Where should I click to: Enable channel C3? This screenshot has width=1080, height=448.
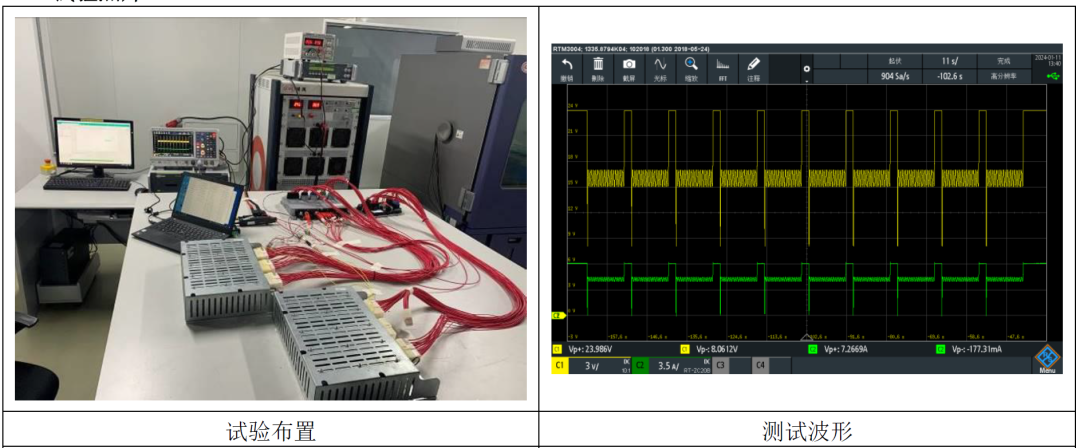tap(720, 366)
